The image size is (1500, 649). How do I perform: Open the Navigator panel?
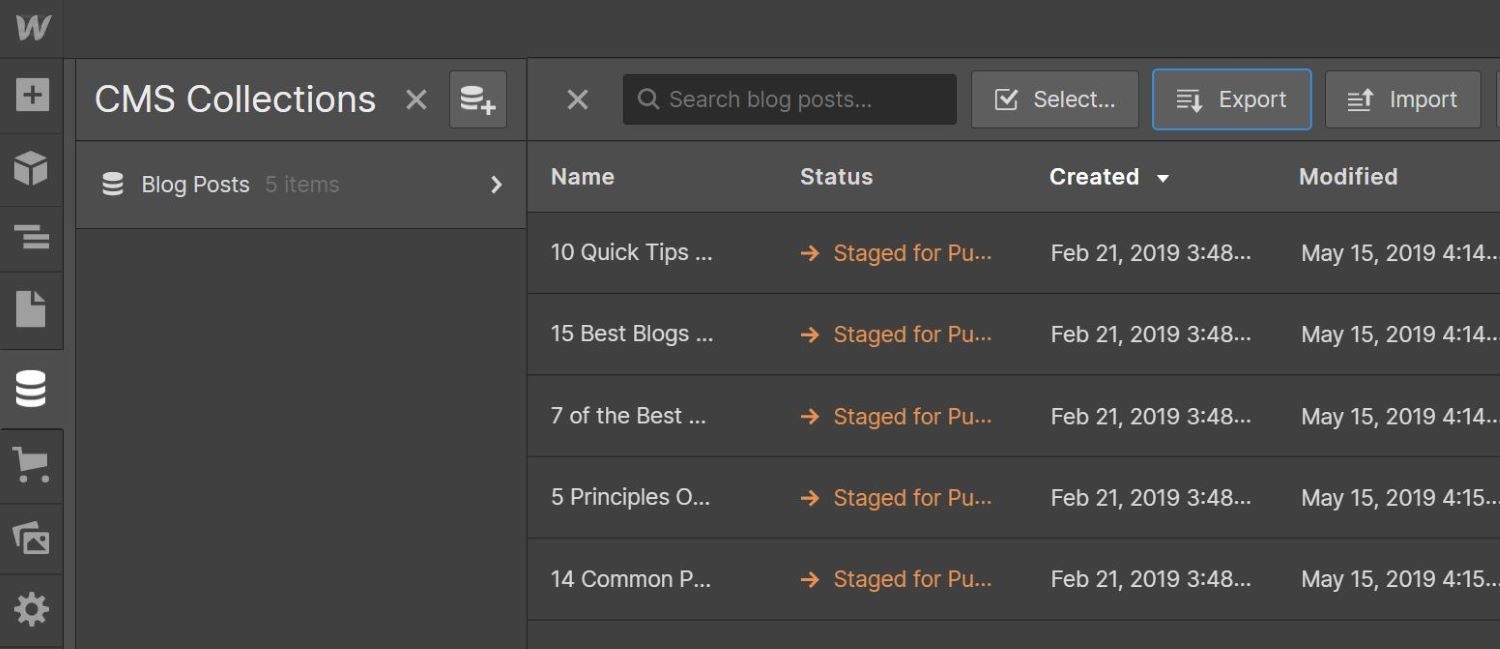tap(32, 238)
